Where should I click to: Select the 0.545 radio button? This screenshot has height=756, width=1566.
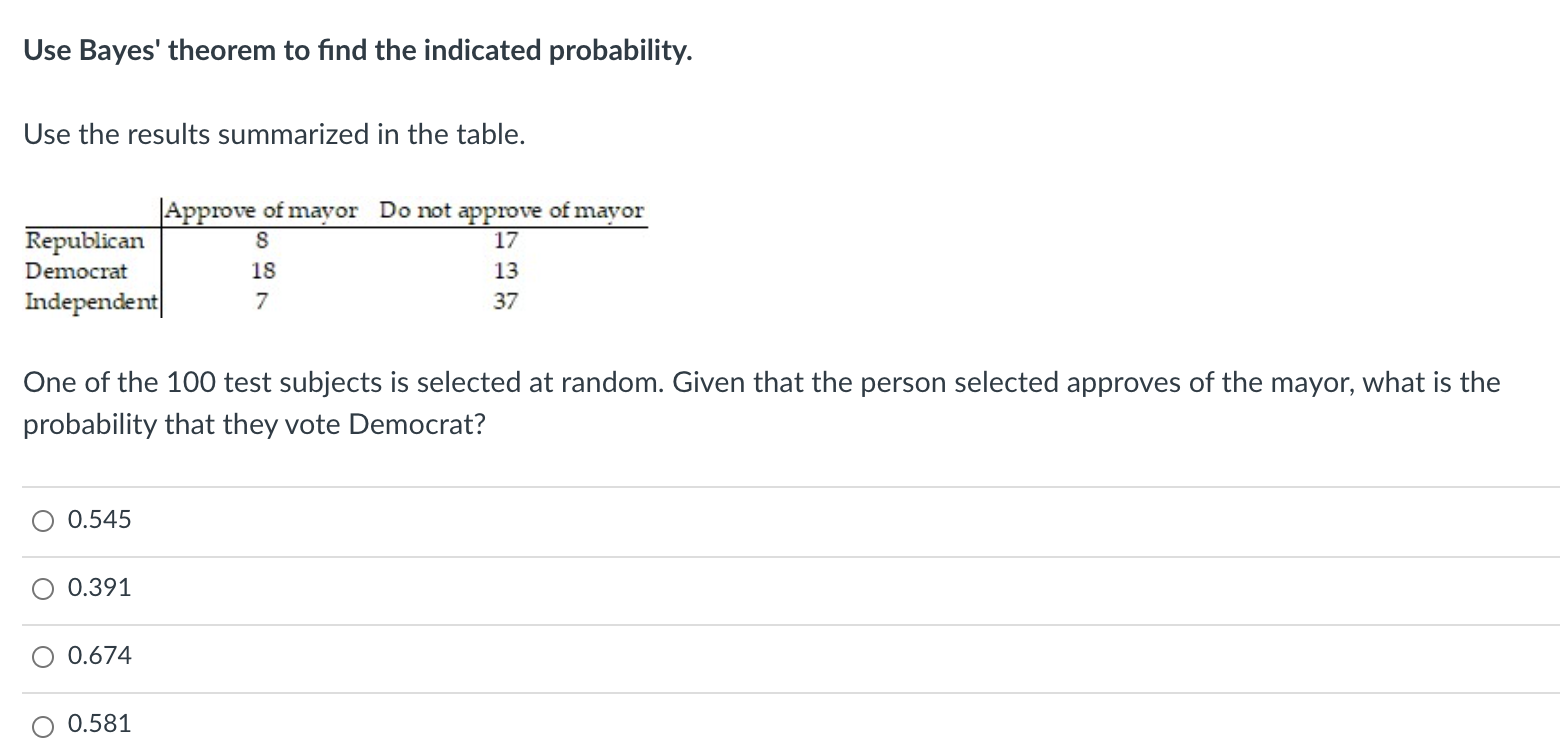pyautogui.click(x=42, y=520)
